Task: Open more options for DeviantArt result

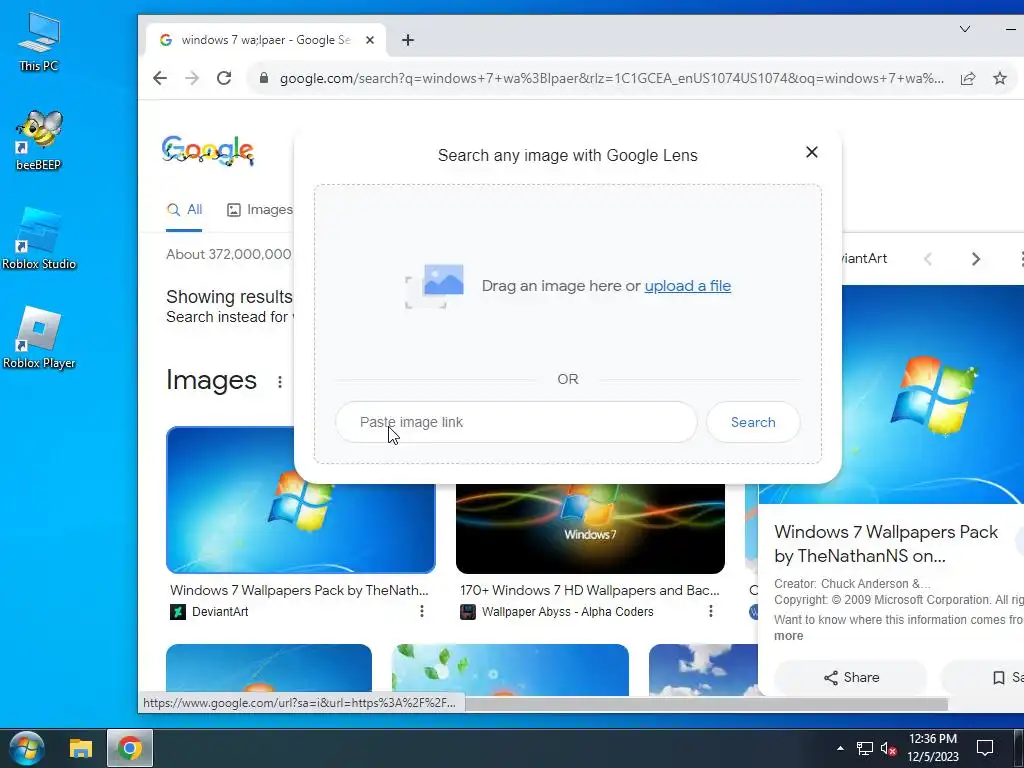Action: 422,611
